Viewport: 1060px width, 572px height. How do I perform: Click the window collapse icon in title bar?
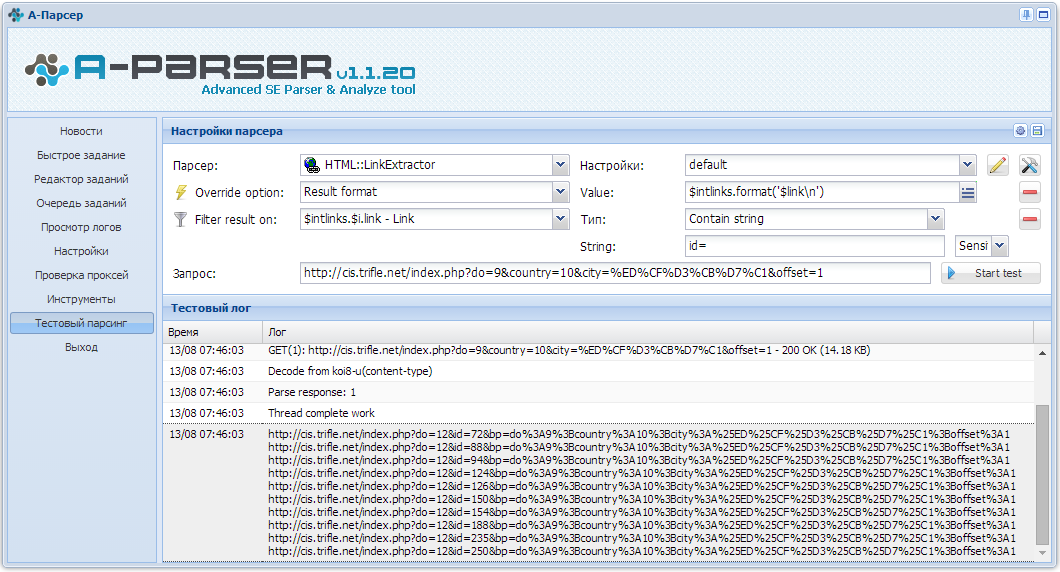(1043, 15)
